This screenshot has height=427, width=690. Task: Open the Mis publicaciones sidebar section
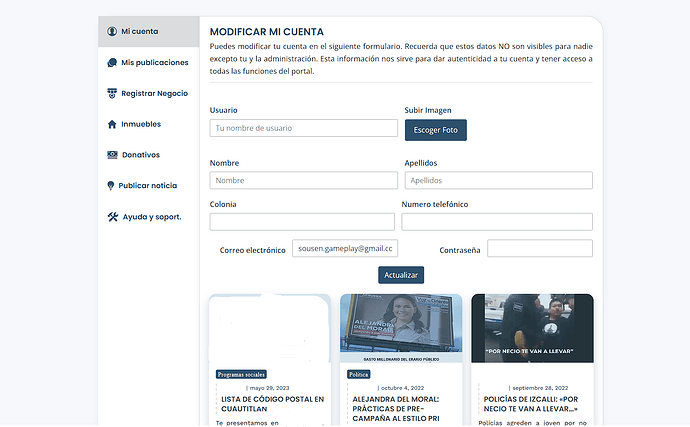click(x=154, y=63)
